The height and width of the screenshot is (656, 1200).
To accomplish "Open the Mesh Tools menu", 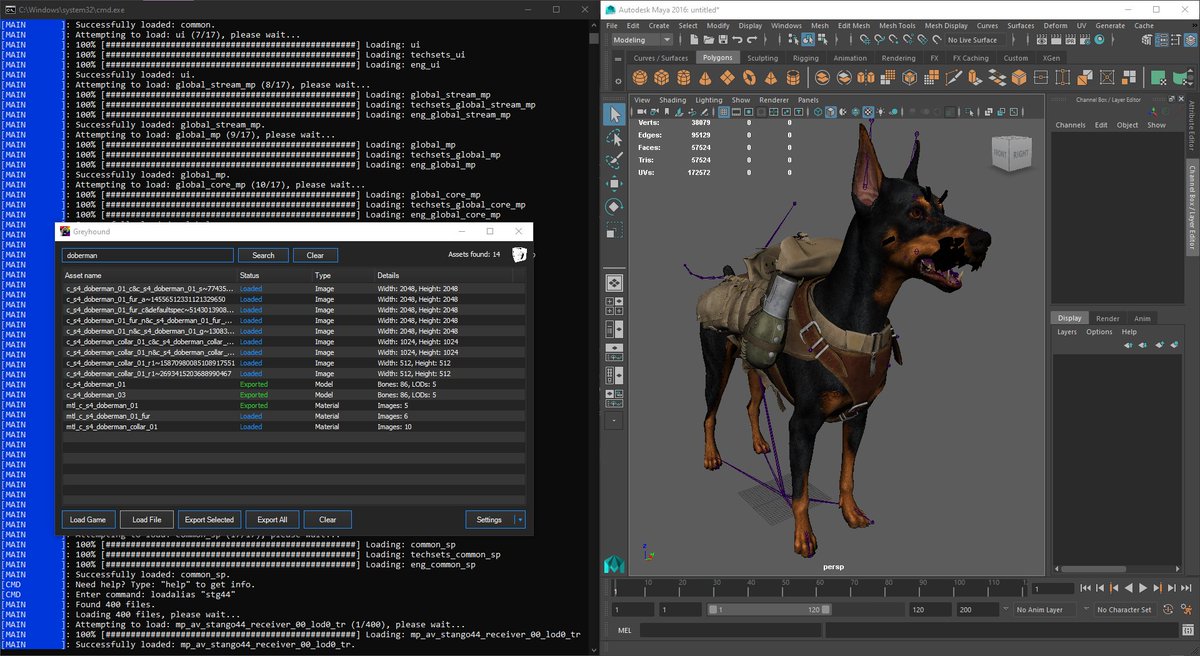I will point(897,25).
